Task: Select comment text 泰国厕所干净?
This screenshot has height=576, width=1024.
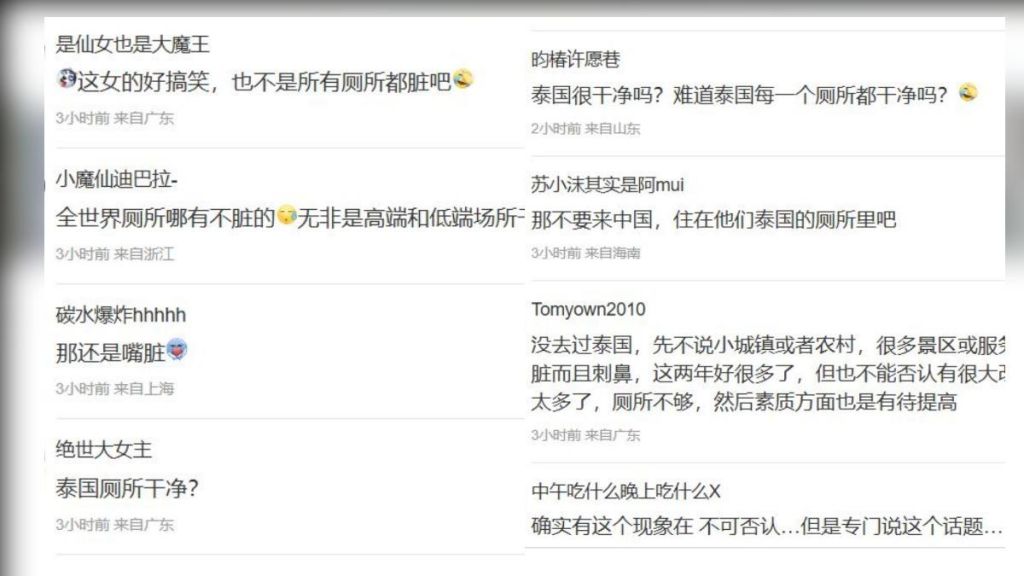Action: pos(127,488)
